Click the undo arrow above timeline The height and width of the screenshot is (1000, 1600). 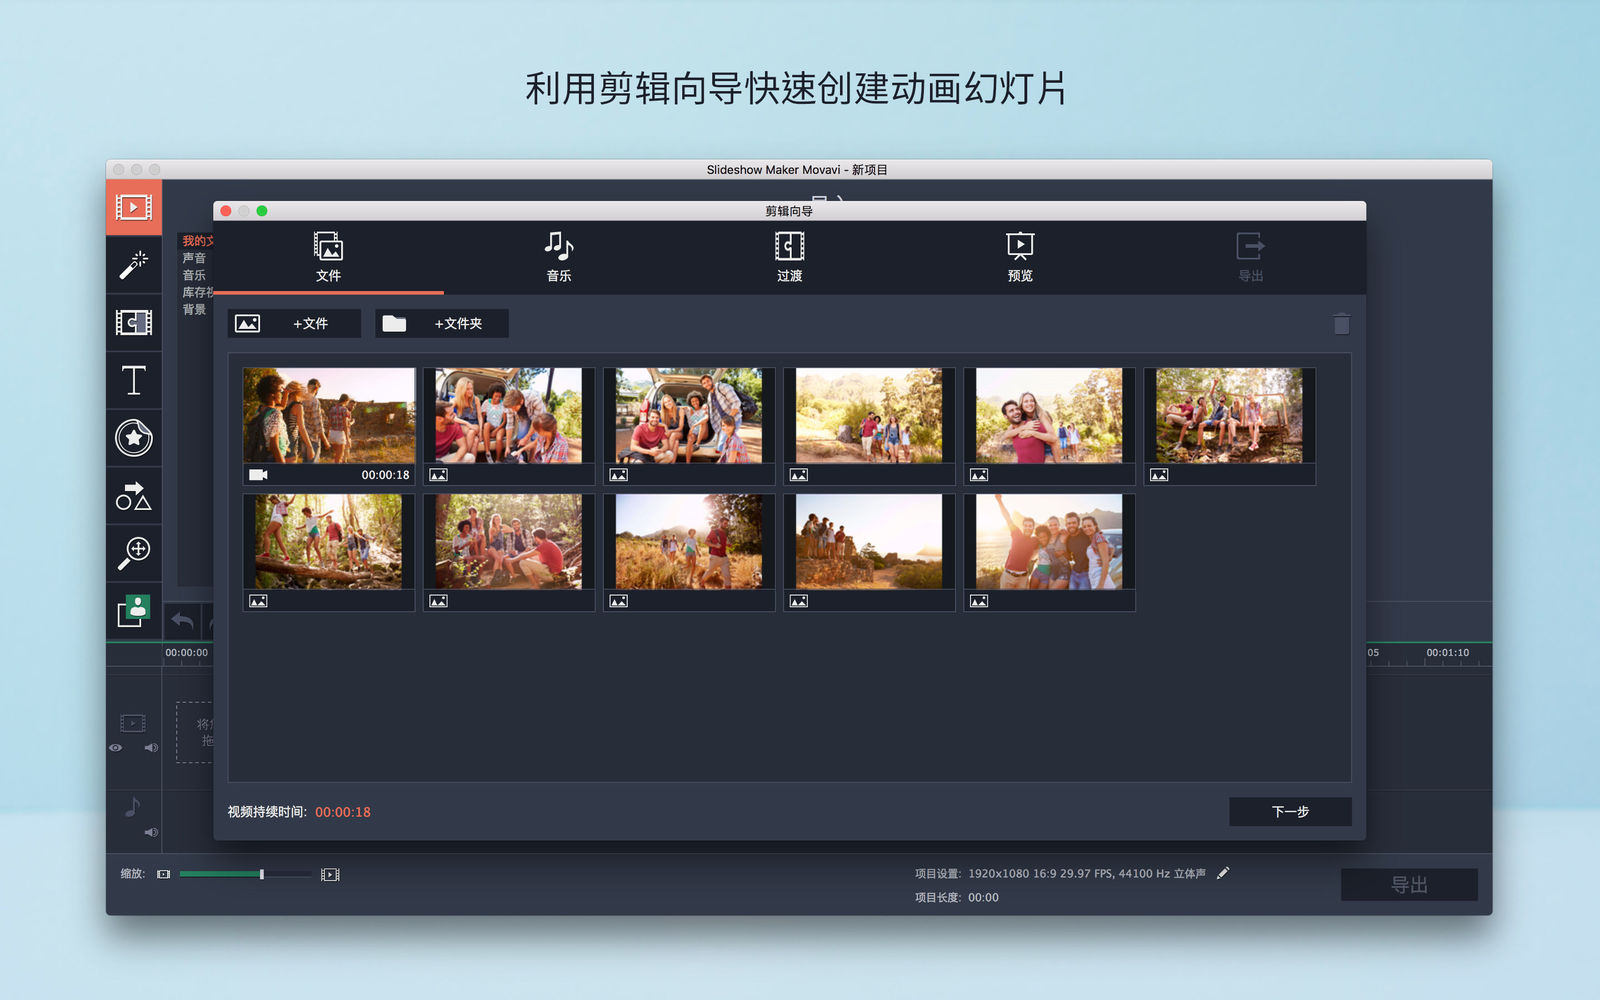coord(182,621)
